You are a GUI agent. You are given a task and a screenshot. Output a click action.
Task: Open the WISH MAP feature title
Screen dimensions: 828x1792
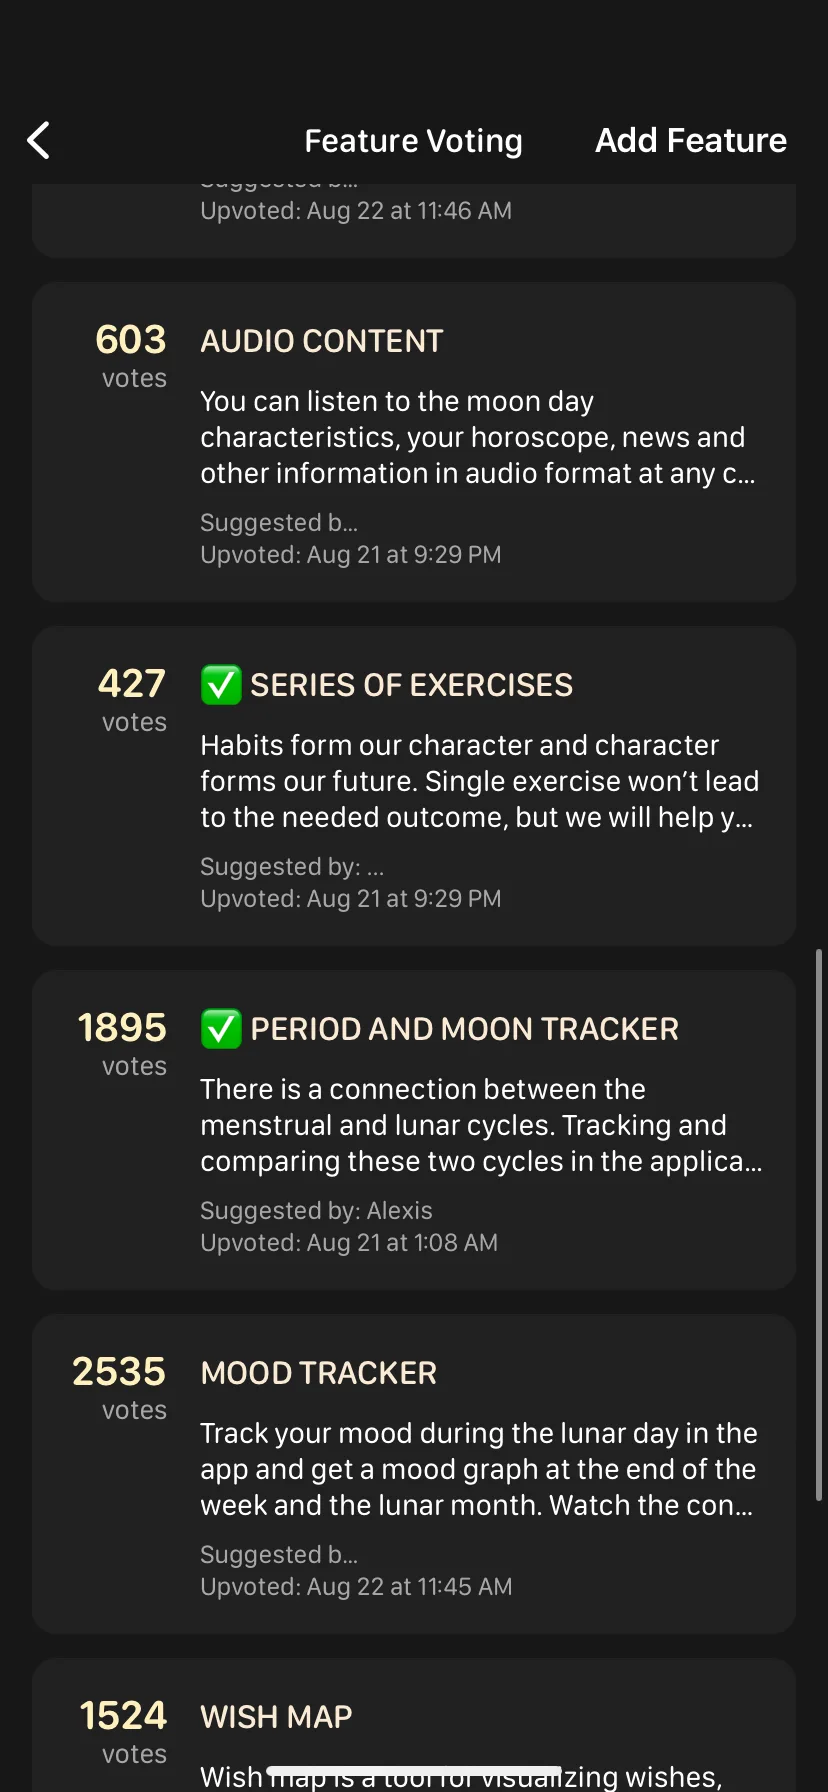click(276, 1717)
